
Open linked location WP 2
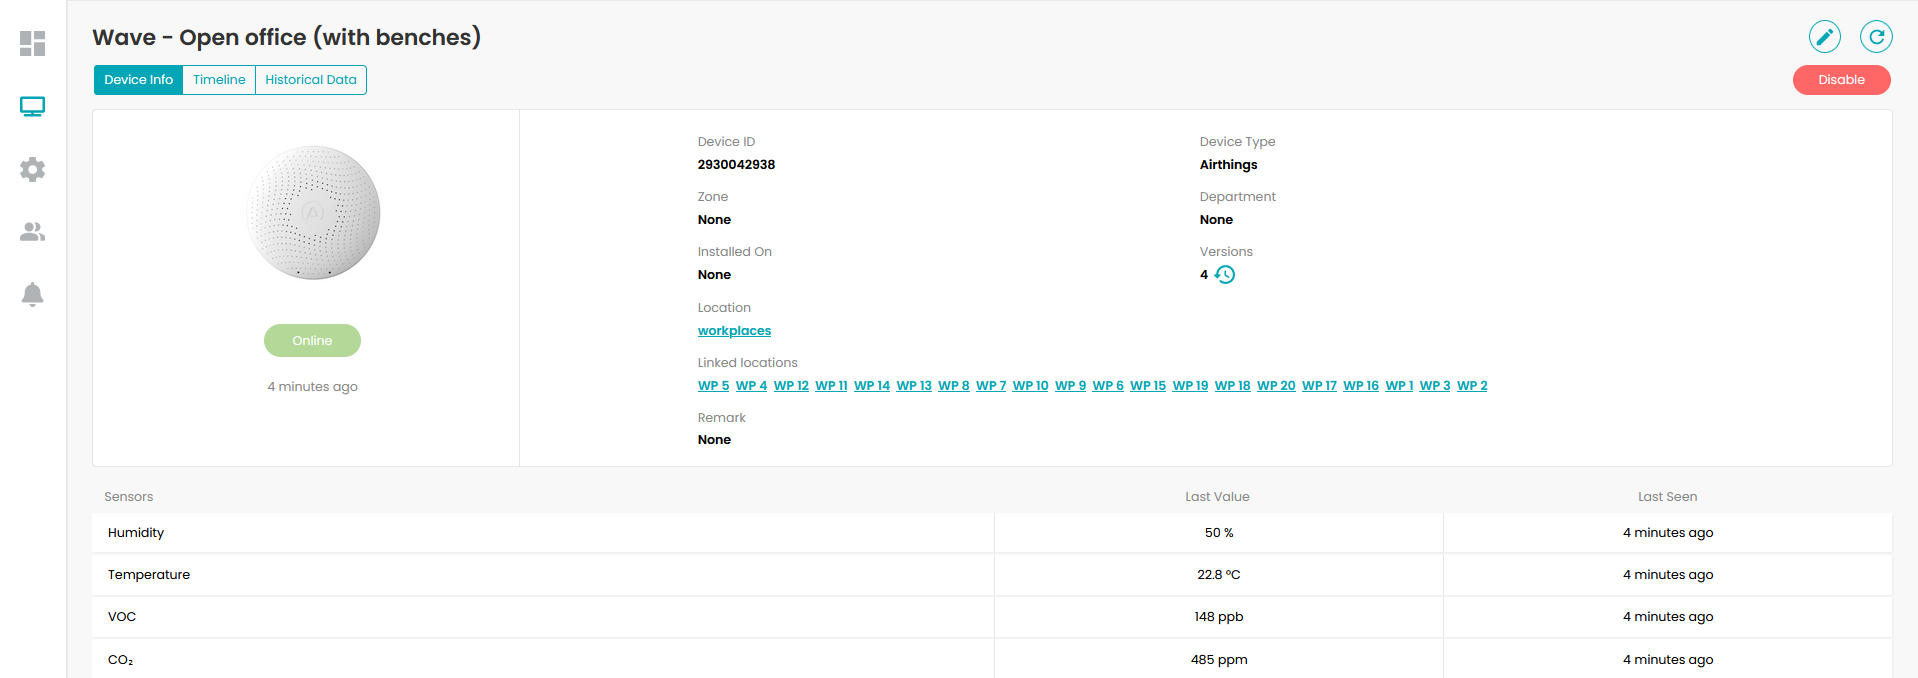pos(1472,386)
